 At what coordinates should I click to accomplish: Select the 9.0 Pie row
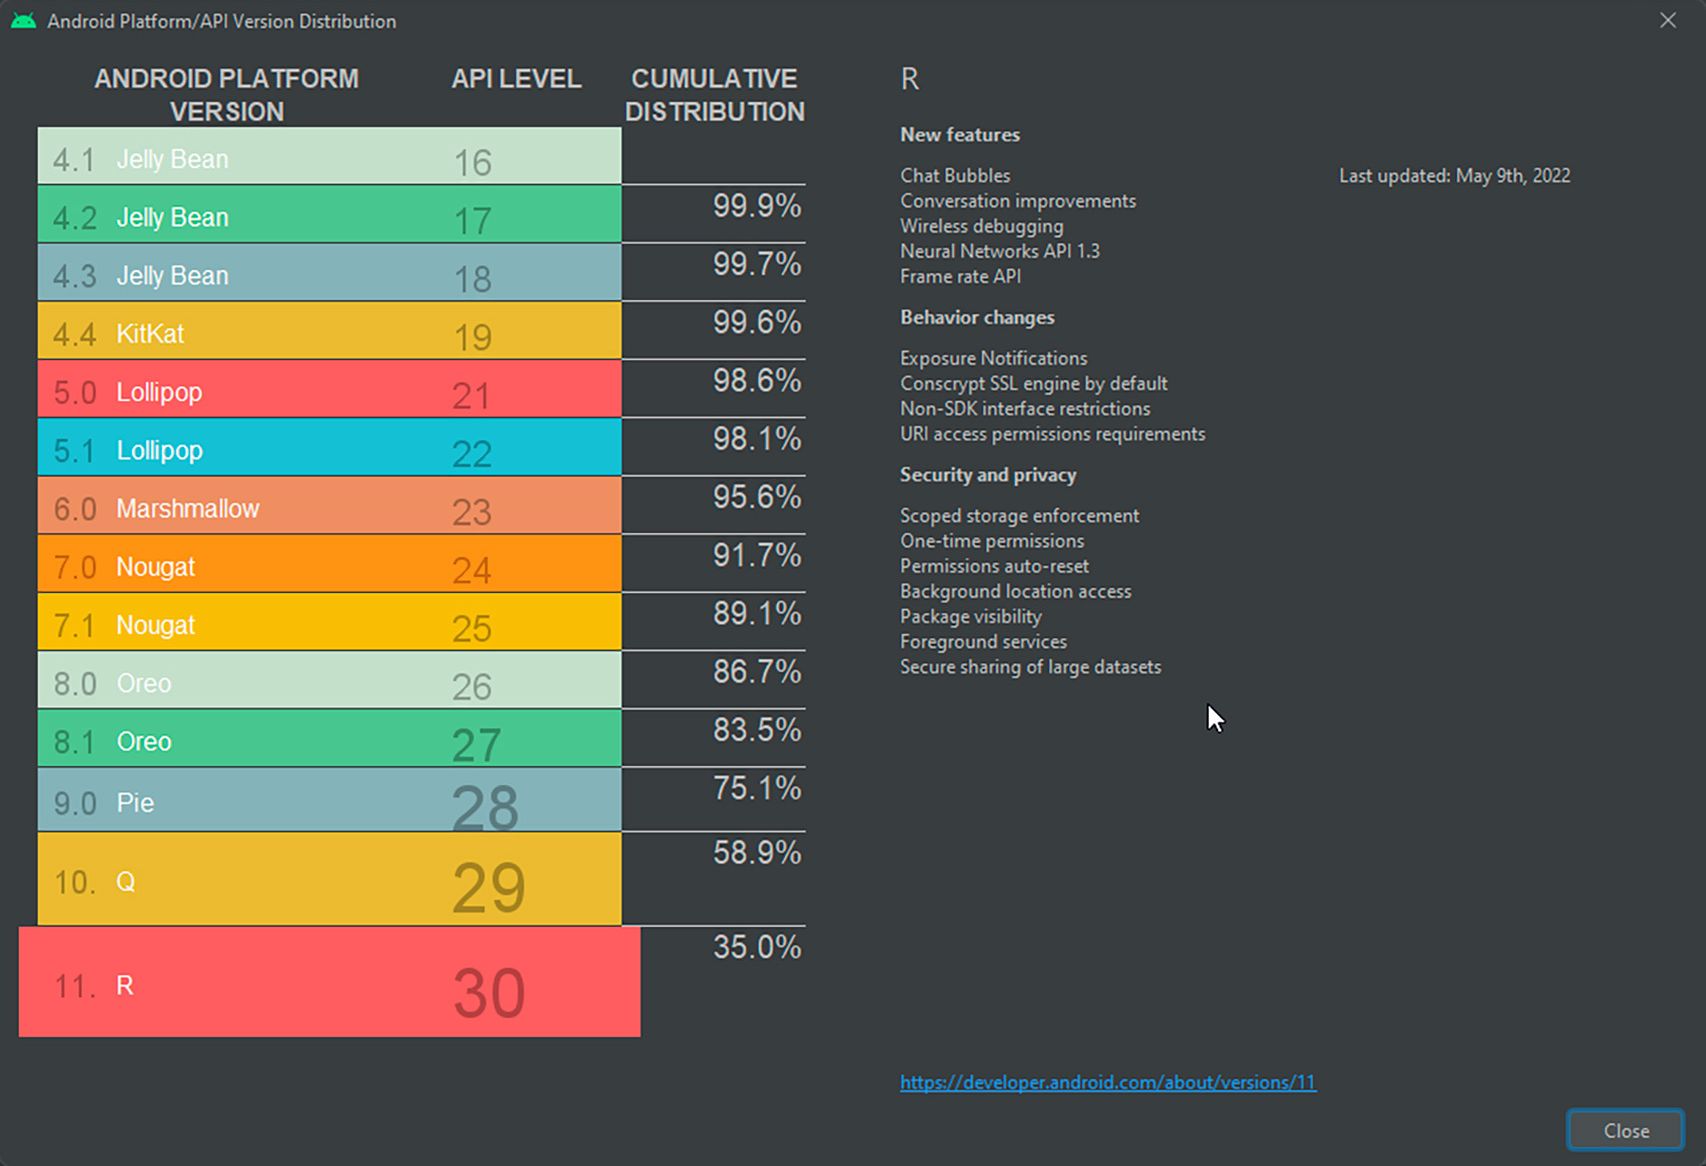tap(329, 800)
